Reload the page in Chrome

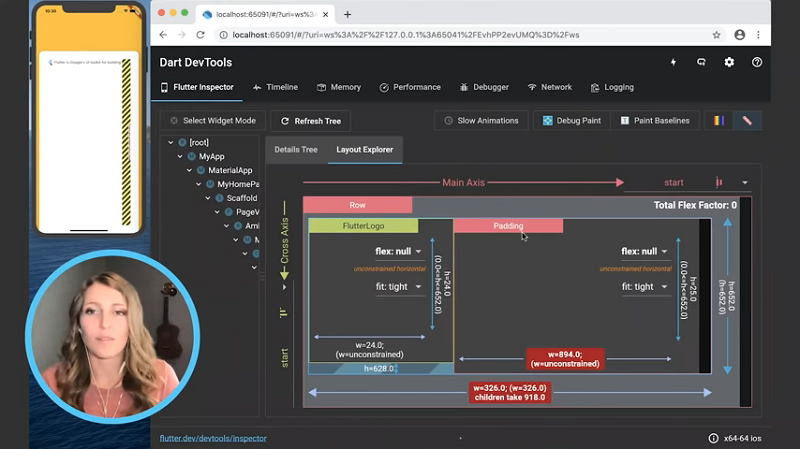click(x=201, y=35)
